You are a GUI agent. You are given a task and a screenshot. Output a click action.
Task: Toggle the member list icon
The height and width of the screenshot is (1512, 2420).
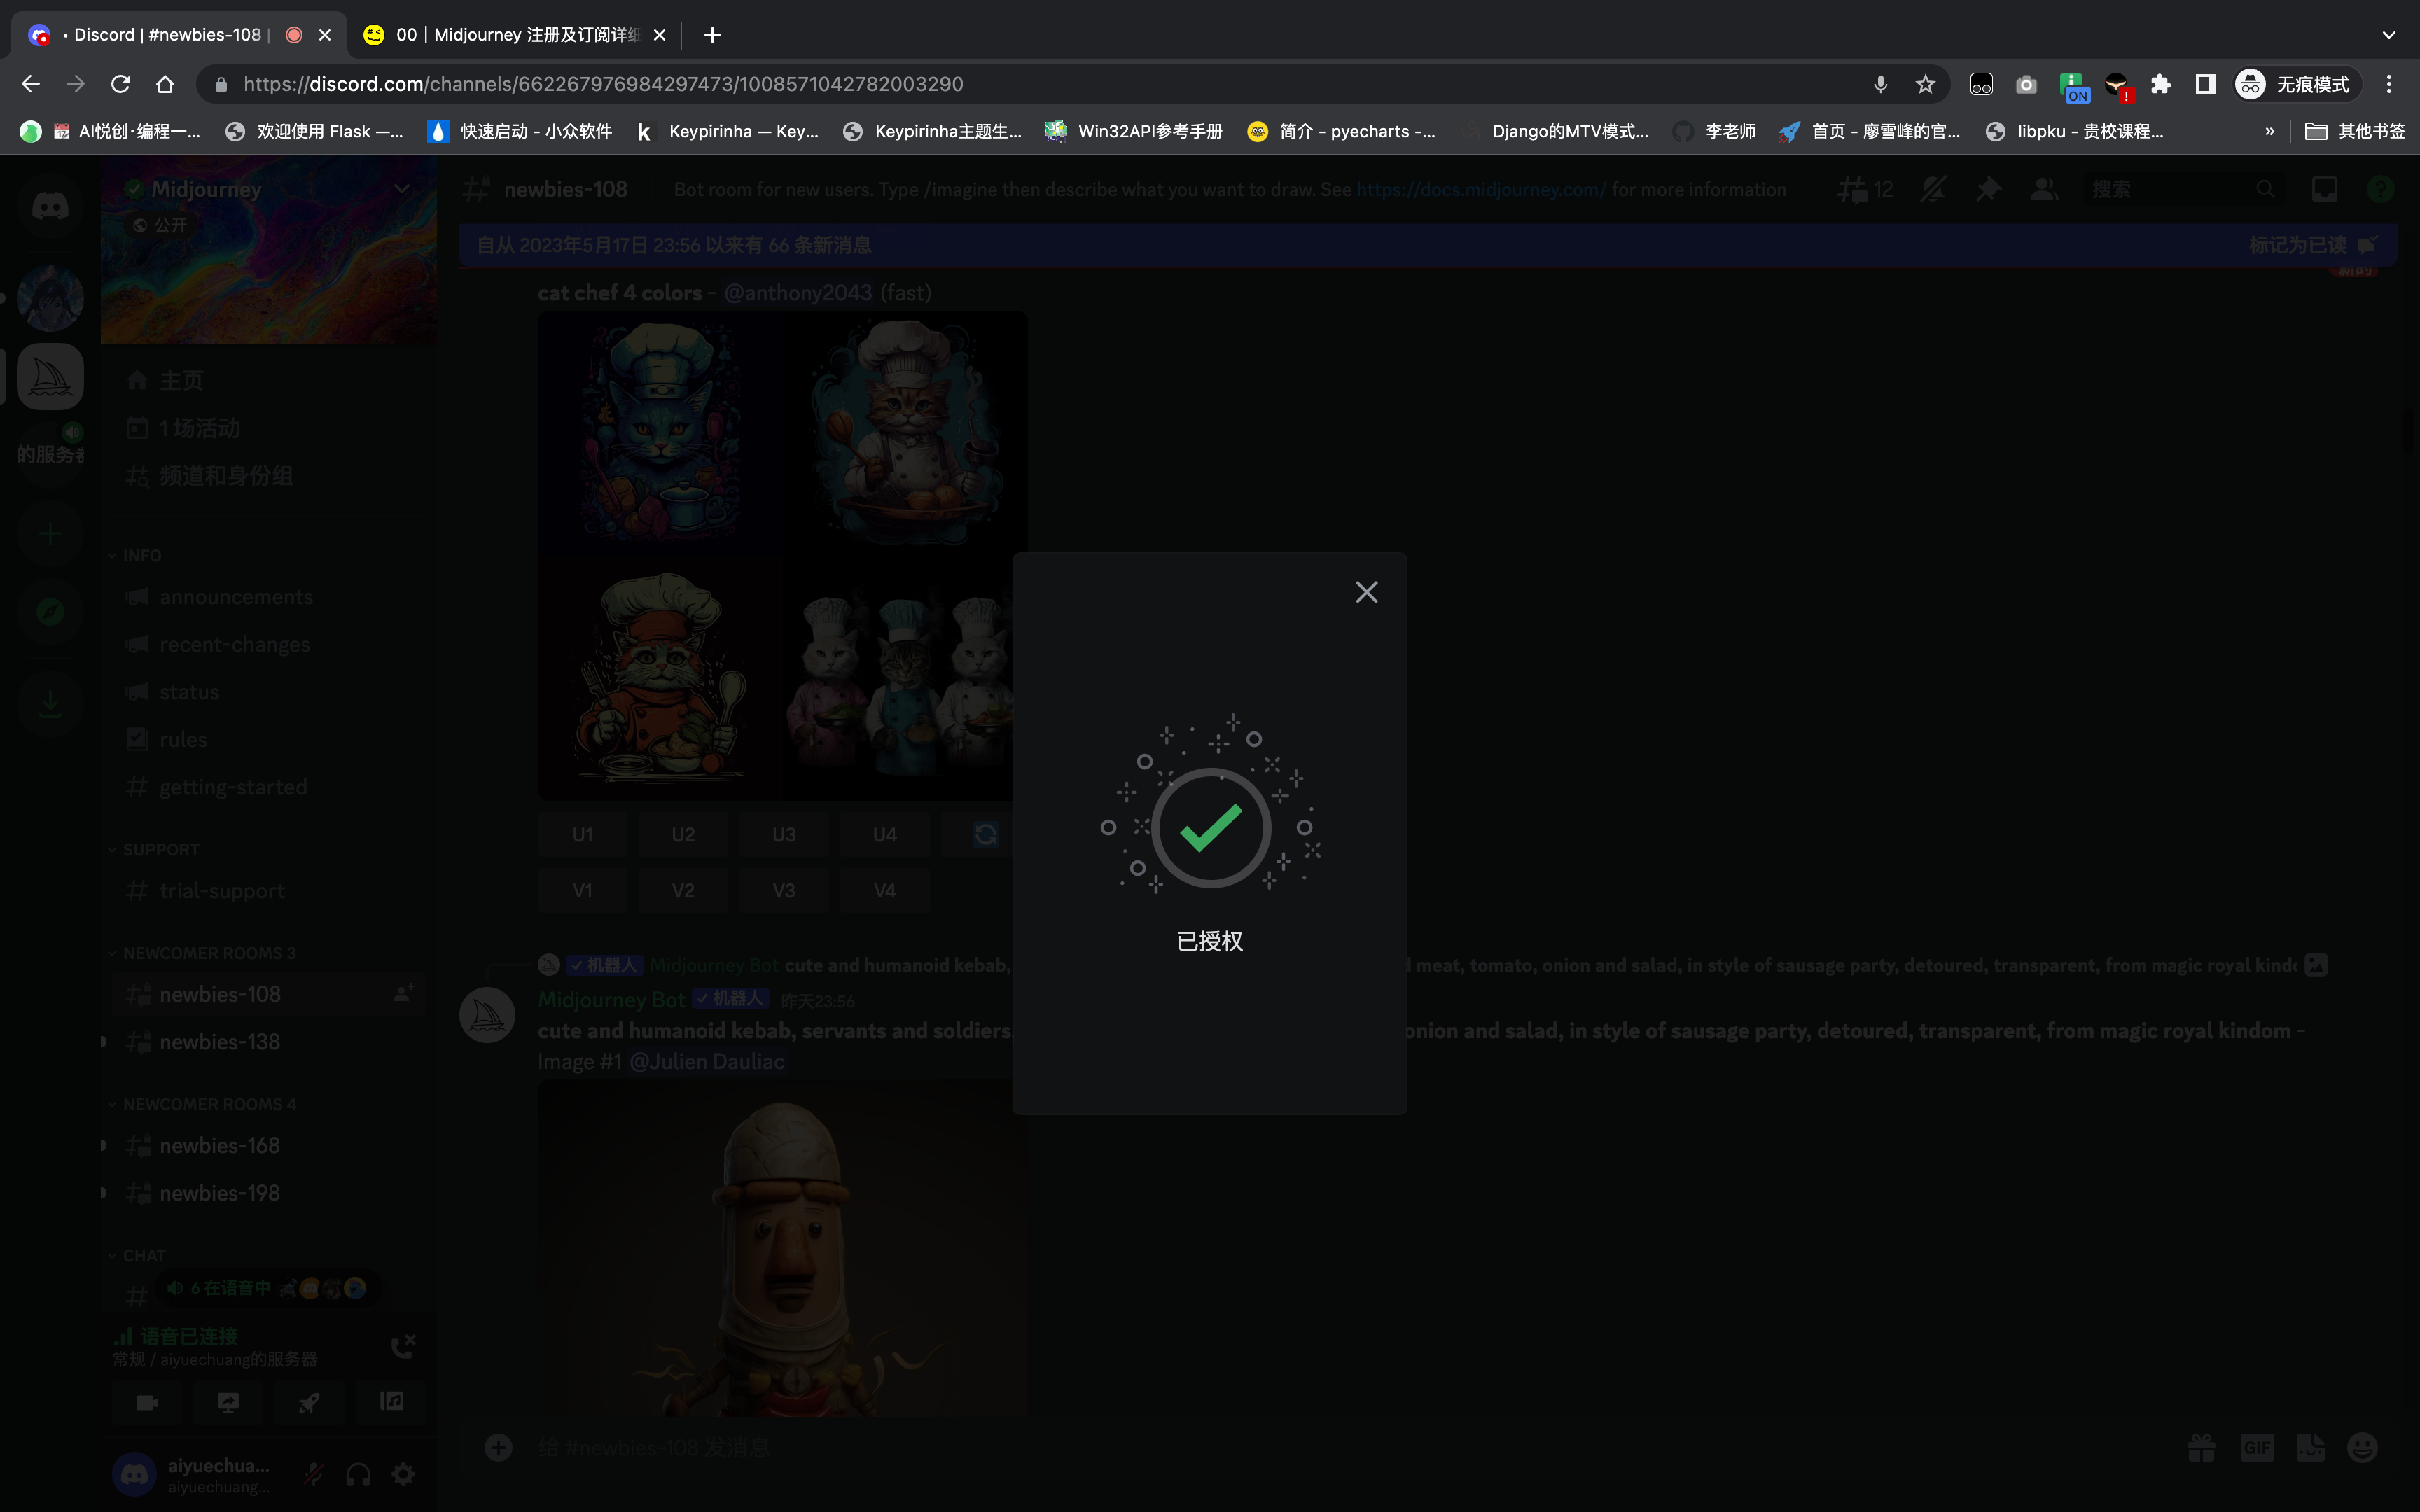click(2044, 189)
